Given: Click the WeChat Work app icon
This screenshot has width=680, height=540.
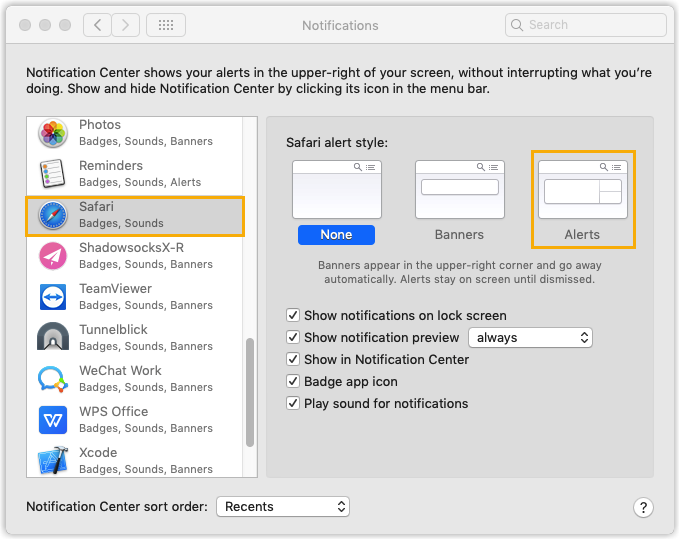Looking at the screenshot, I should tap(53, 379).
